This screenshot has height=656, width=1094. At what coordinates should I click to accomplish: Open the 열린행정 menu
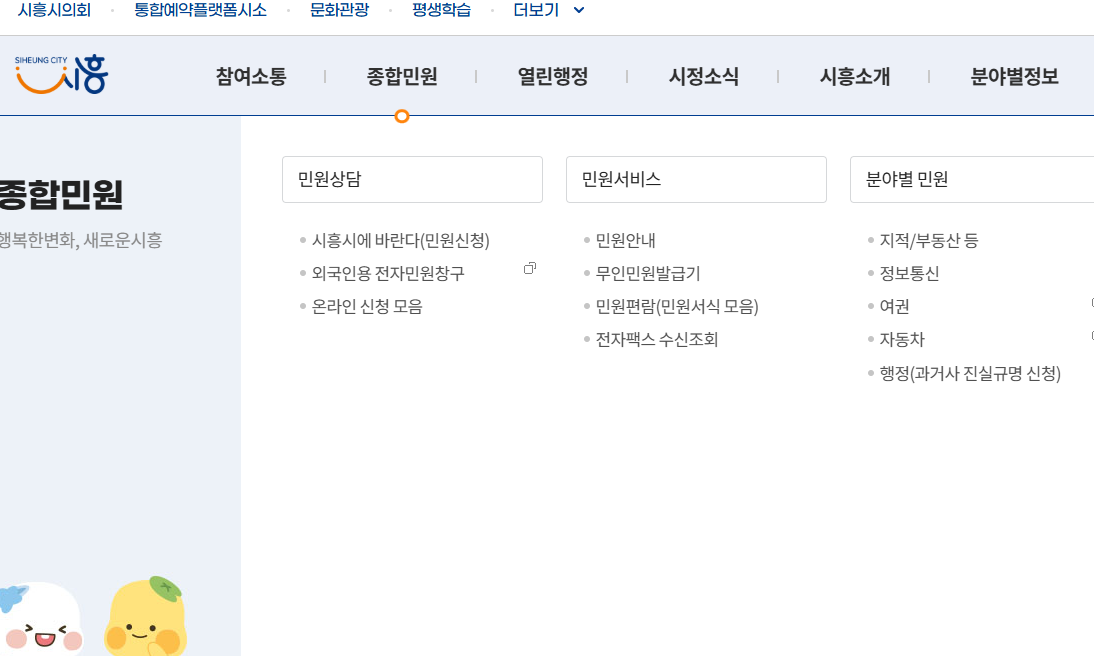point(551,76)
